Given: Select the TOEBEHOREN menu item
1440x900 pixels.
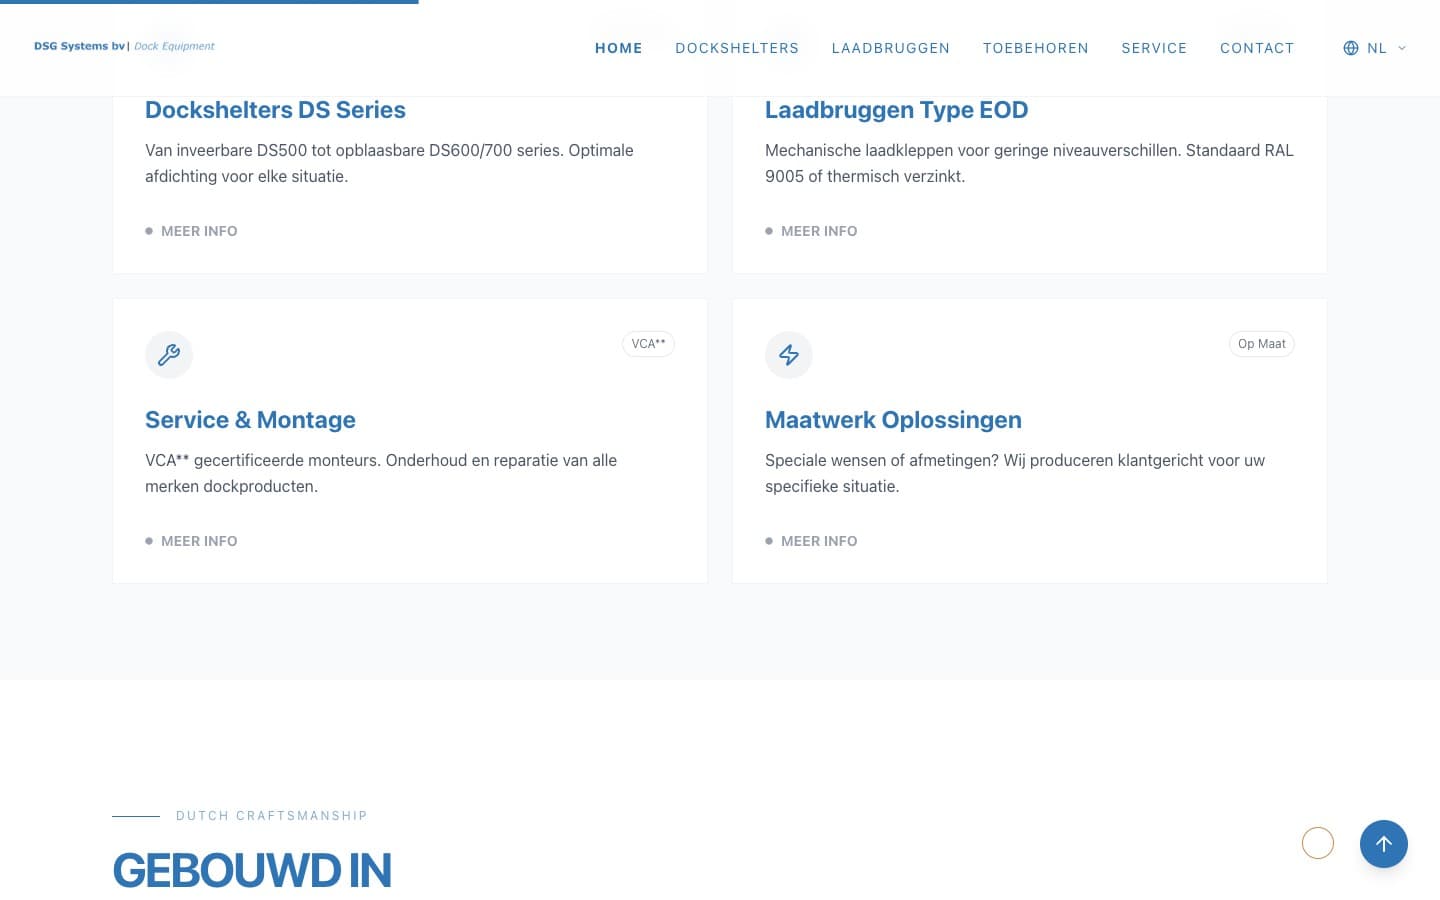Looking at the screenshot, I should [1036, 48].
